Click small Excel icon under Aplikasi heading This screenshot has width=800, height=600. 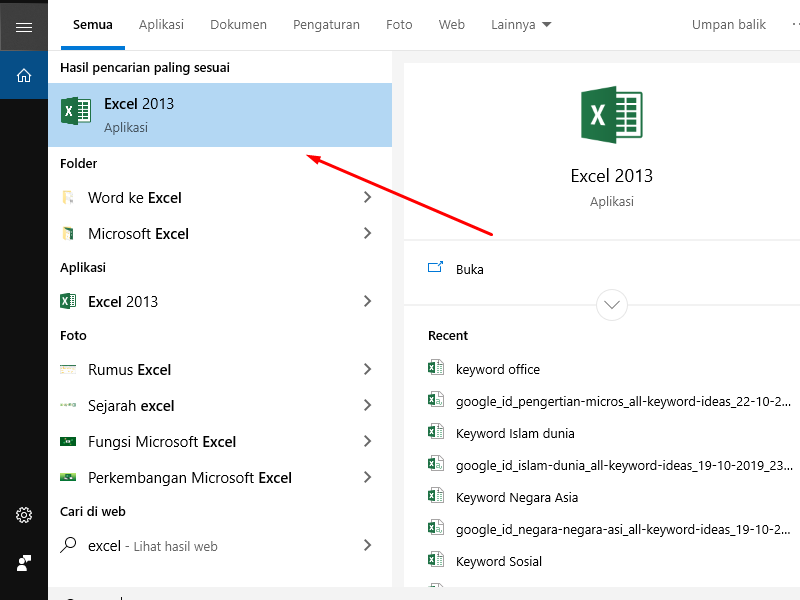[68, 301]
